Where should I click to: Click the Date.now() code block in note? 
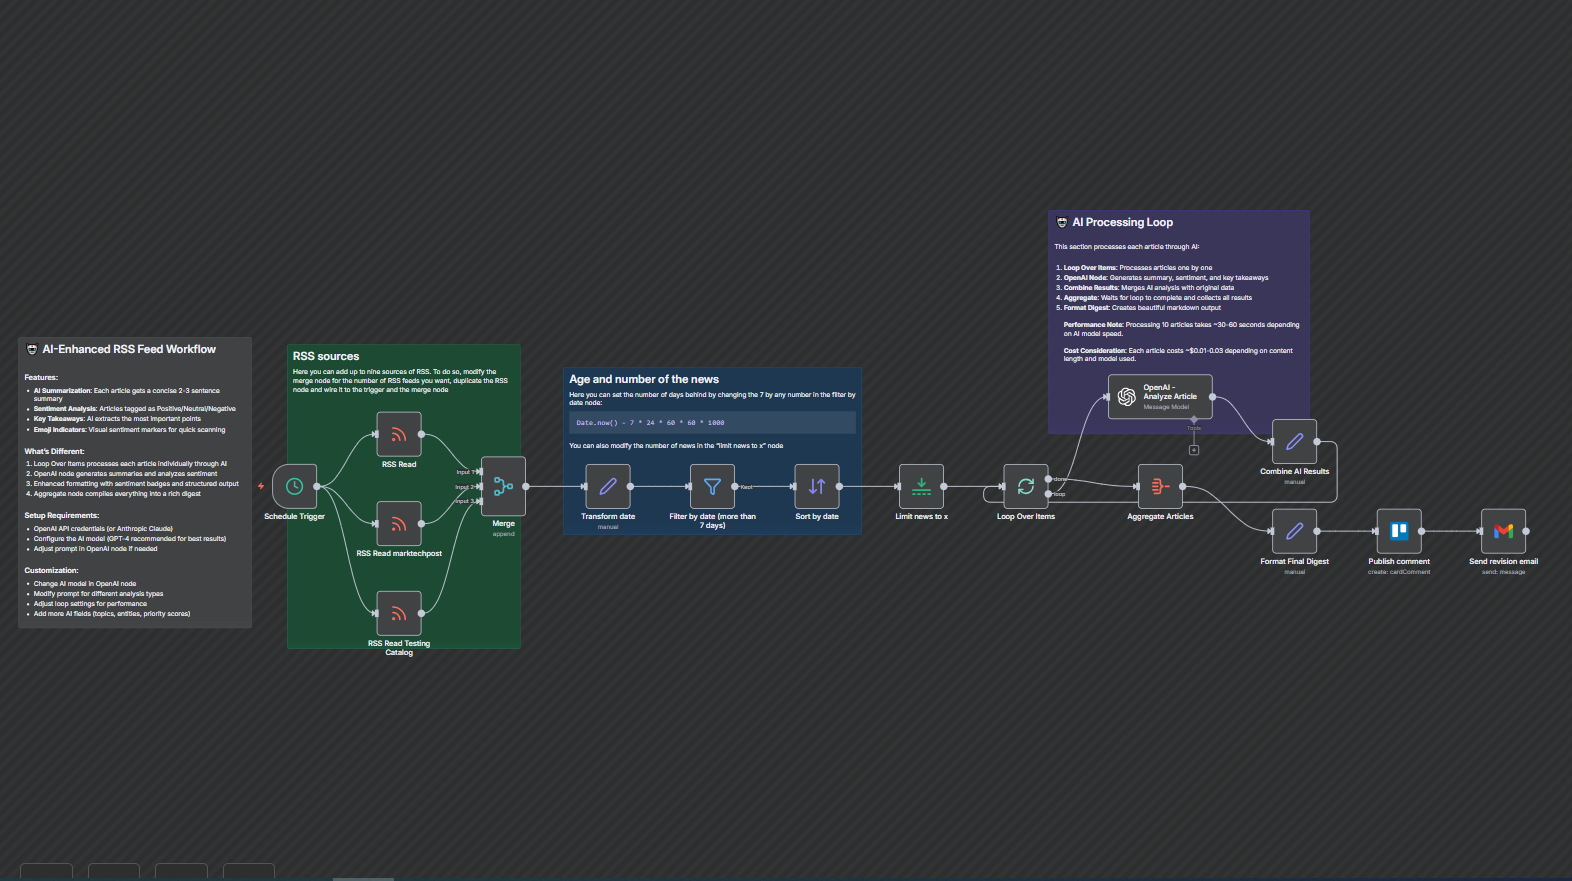pos(711,423)
